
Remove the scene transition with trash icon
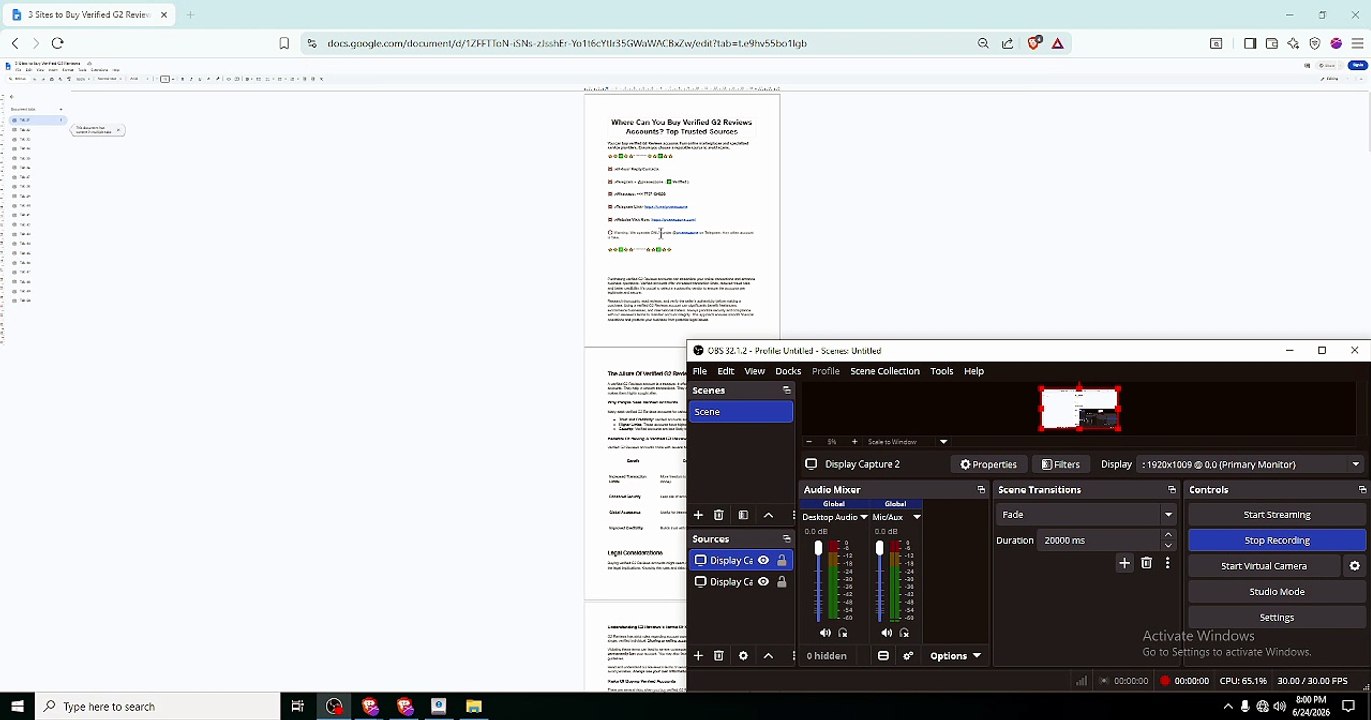click(1146, 564)
